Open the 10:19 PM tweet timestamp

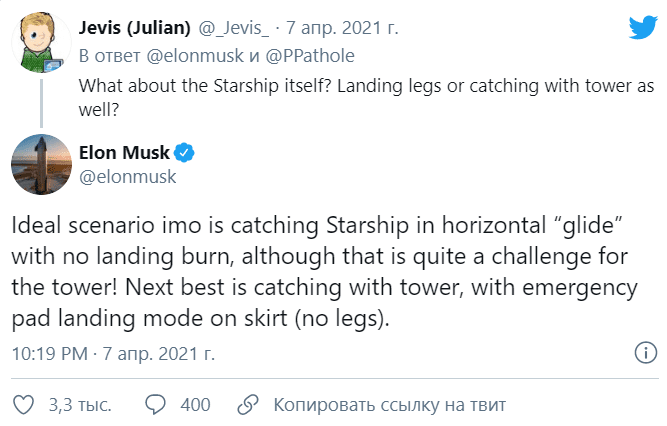point(52,353)
